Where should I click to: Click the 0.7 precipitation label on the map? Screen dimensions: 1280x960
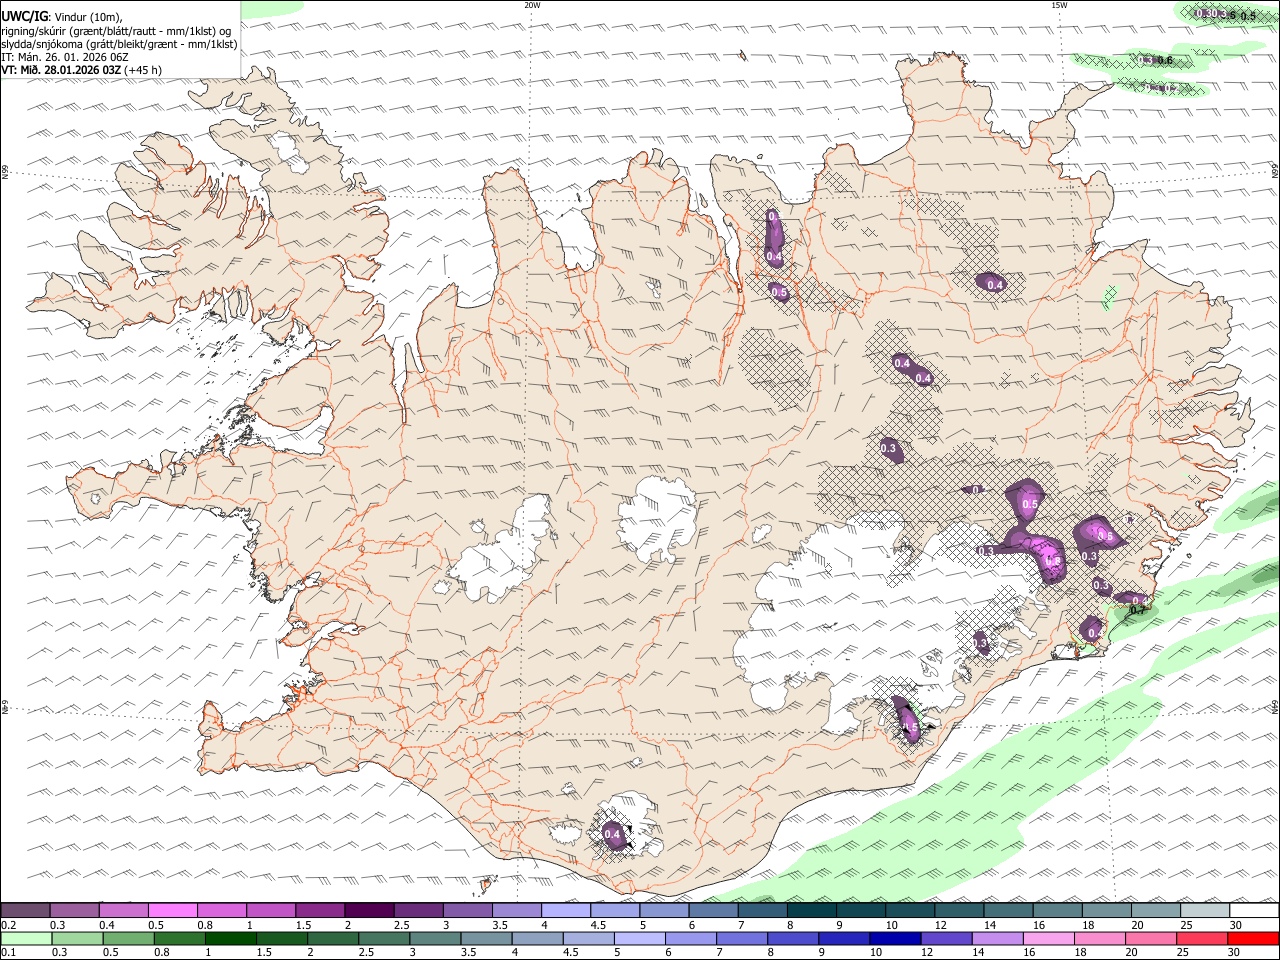point(1136,610)
